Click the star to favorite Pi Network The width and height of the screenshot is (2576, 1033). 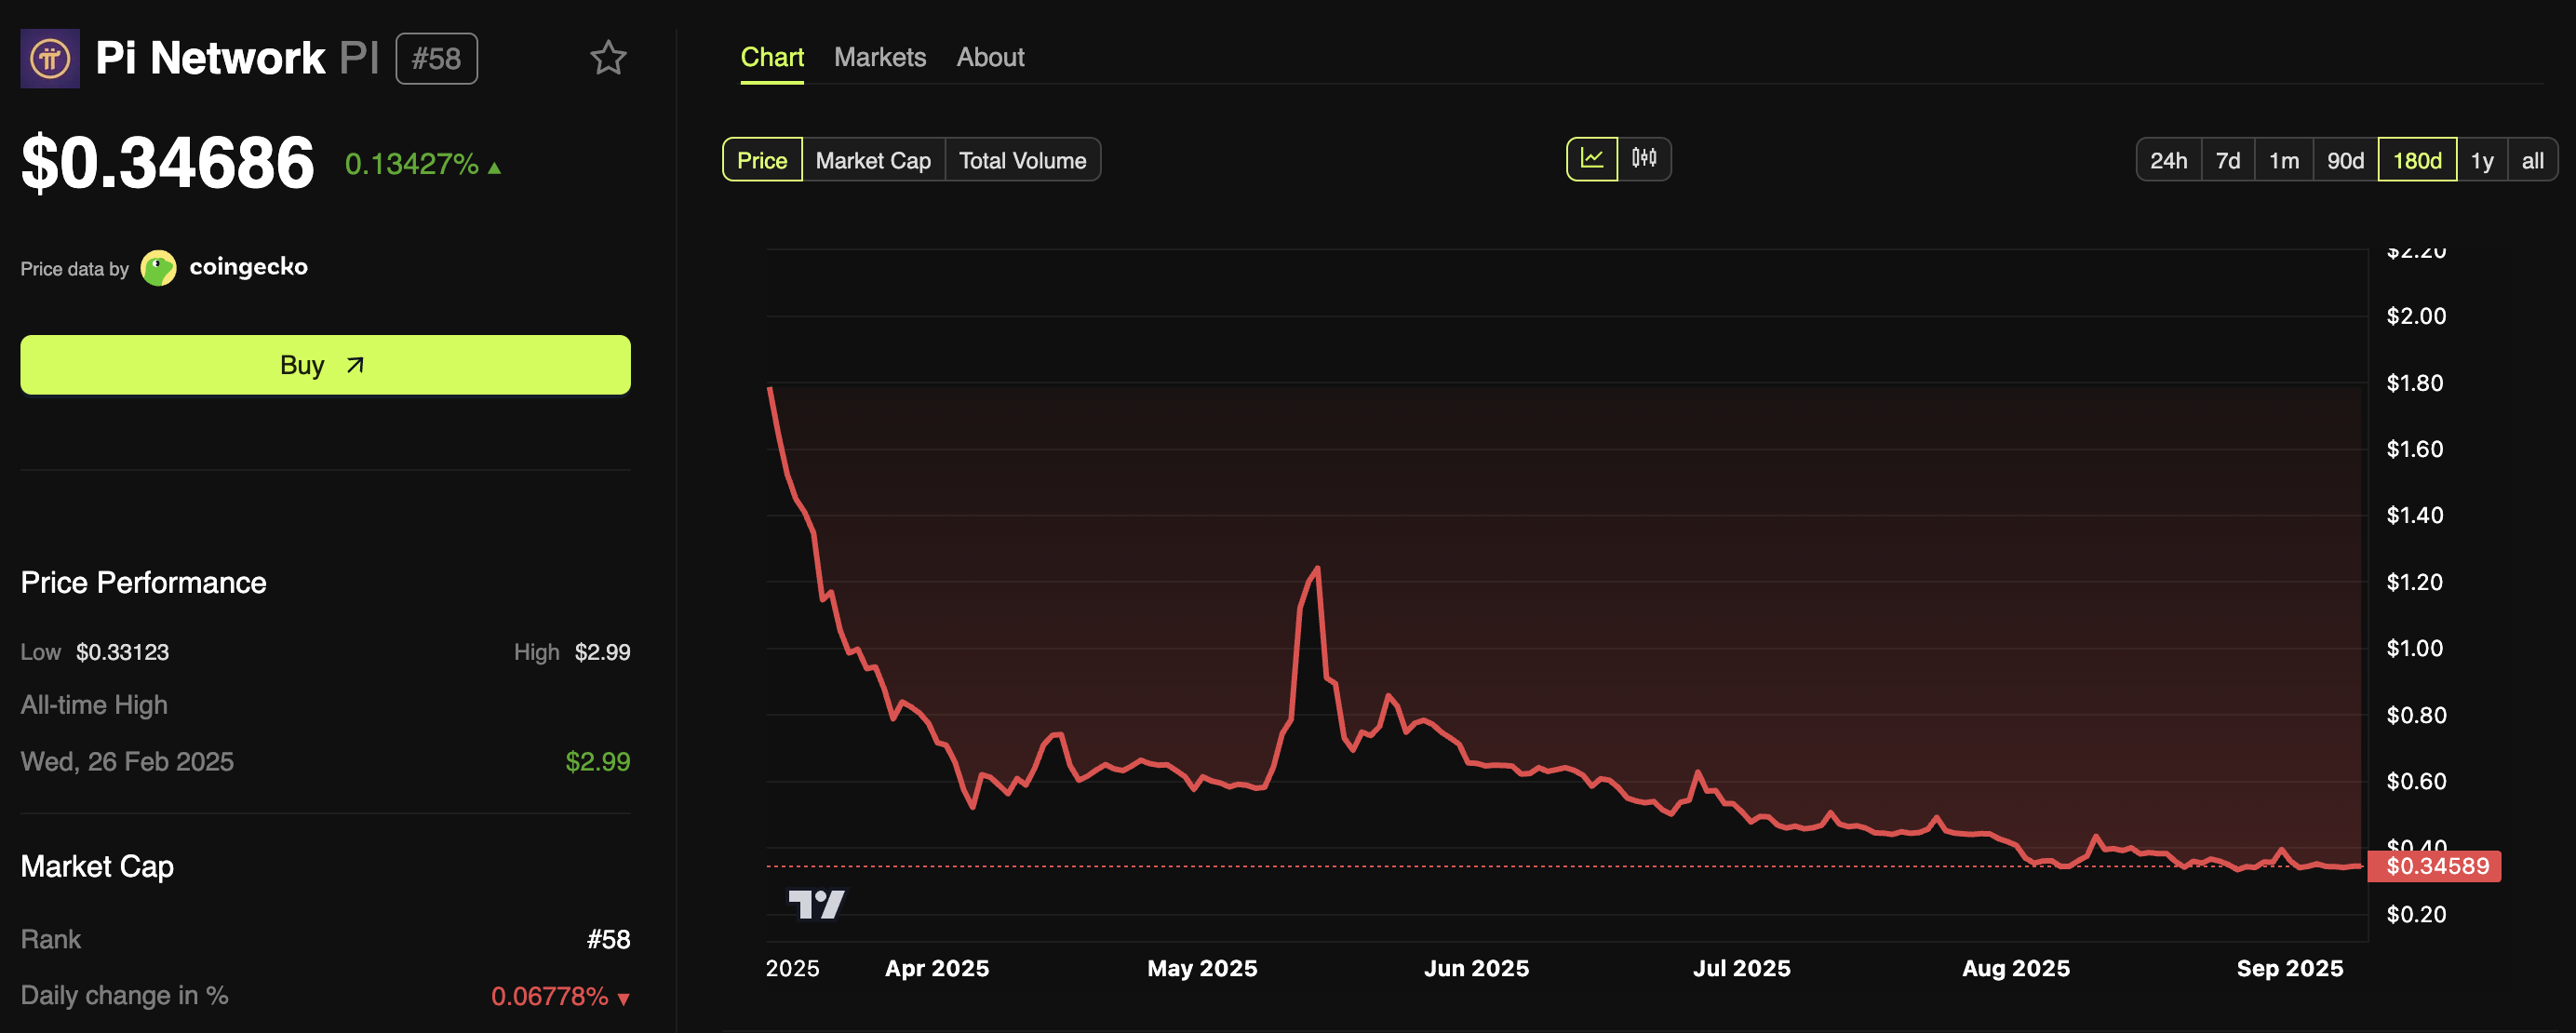(x=609, y=60)
